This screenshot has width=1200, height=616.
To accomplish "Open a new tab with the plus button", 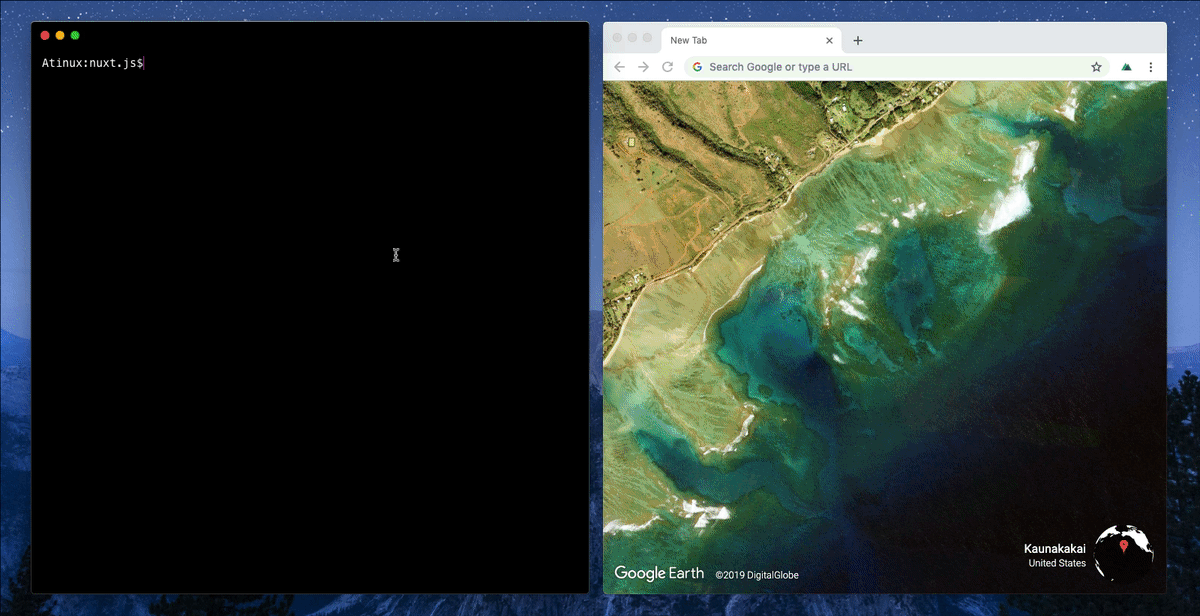I will click(857, 41).
